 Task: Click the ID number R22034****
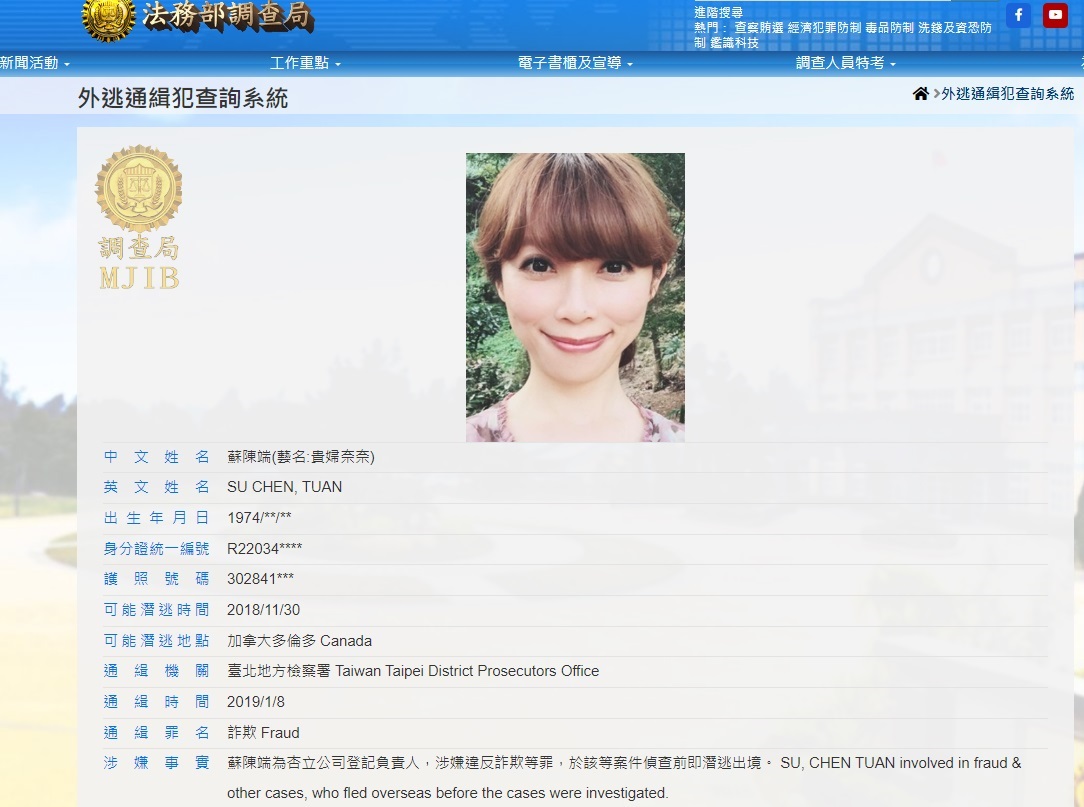265,548
